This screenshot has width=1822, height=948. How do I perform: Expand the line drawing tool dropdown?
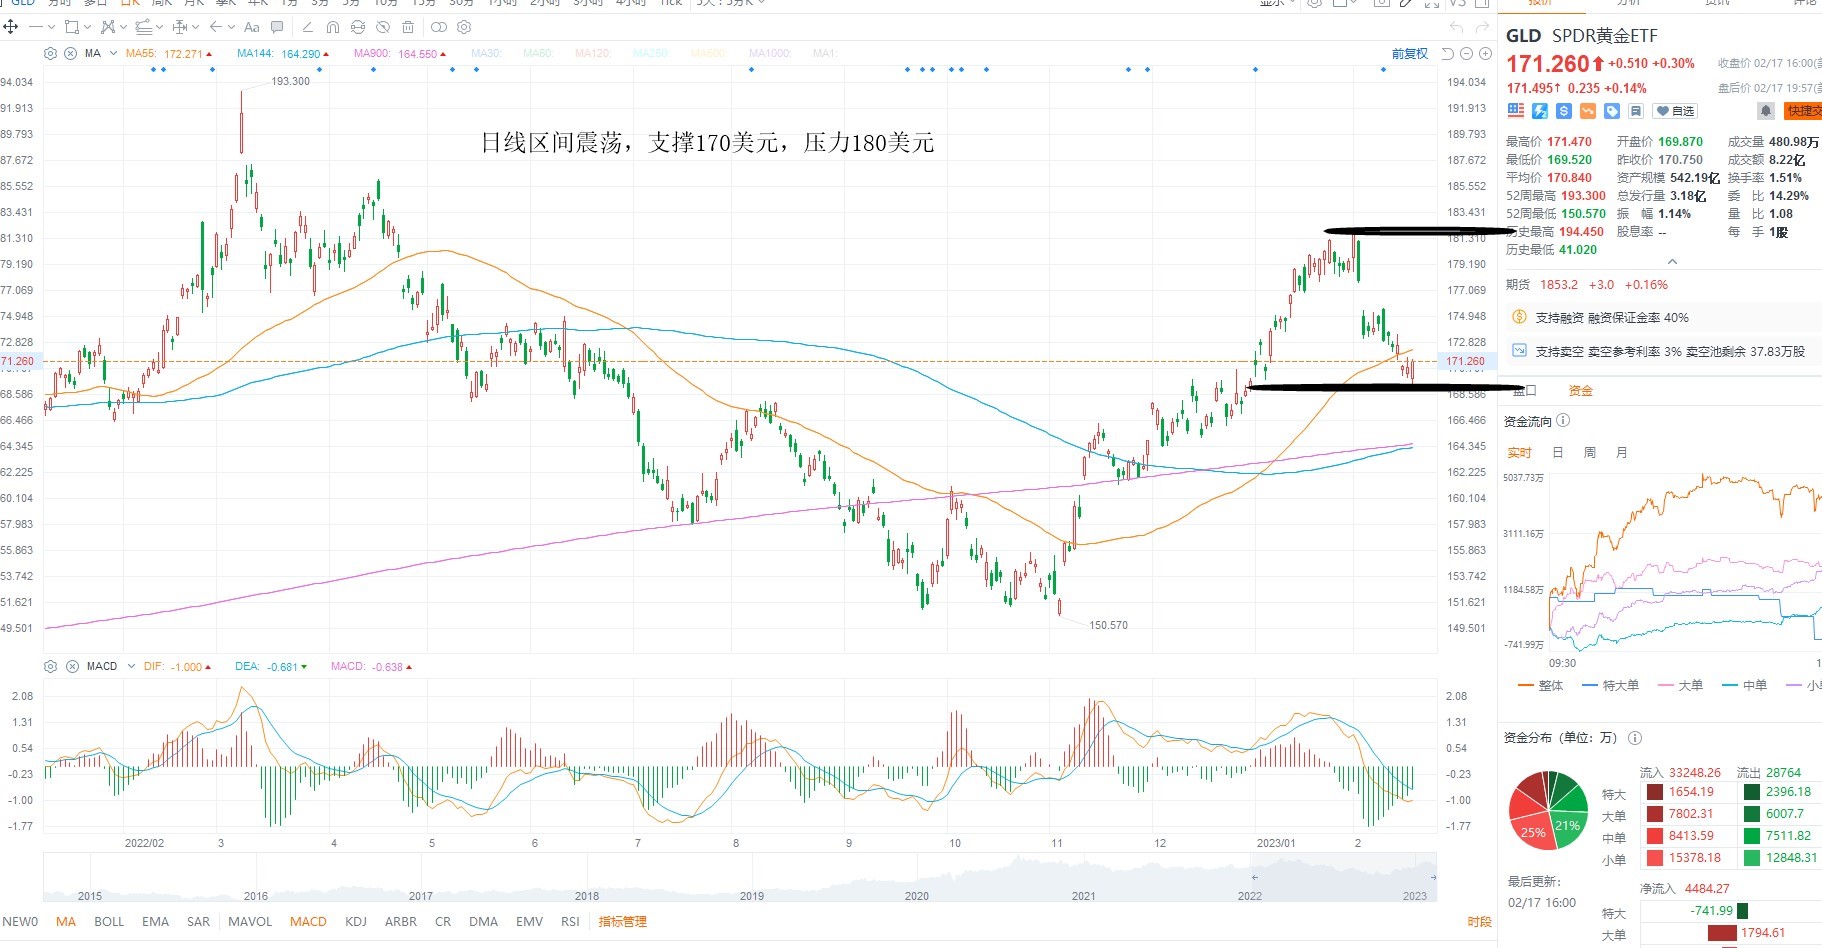click(51, 27)
